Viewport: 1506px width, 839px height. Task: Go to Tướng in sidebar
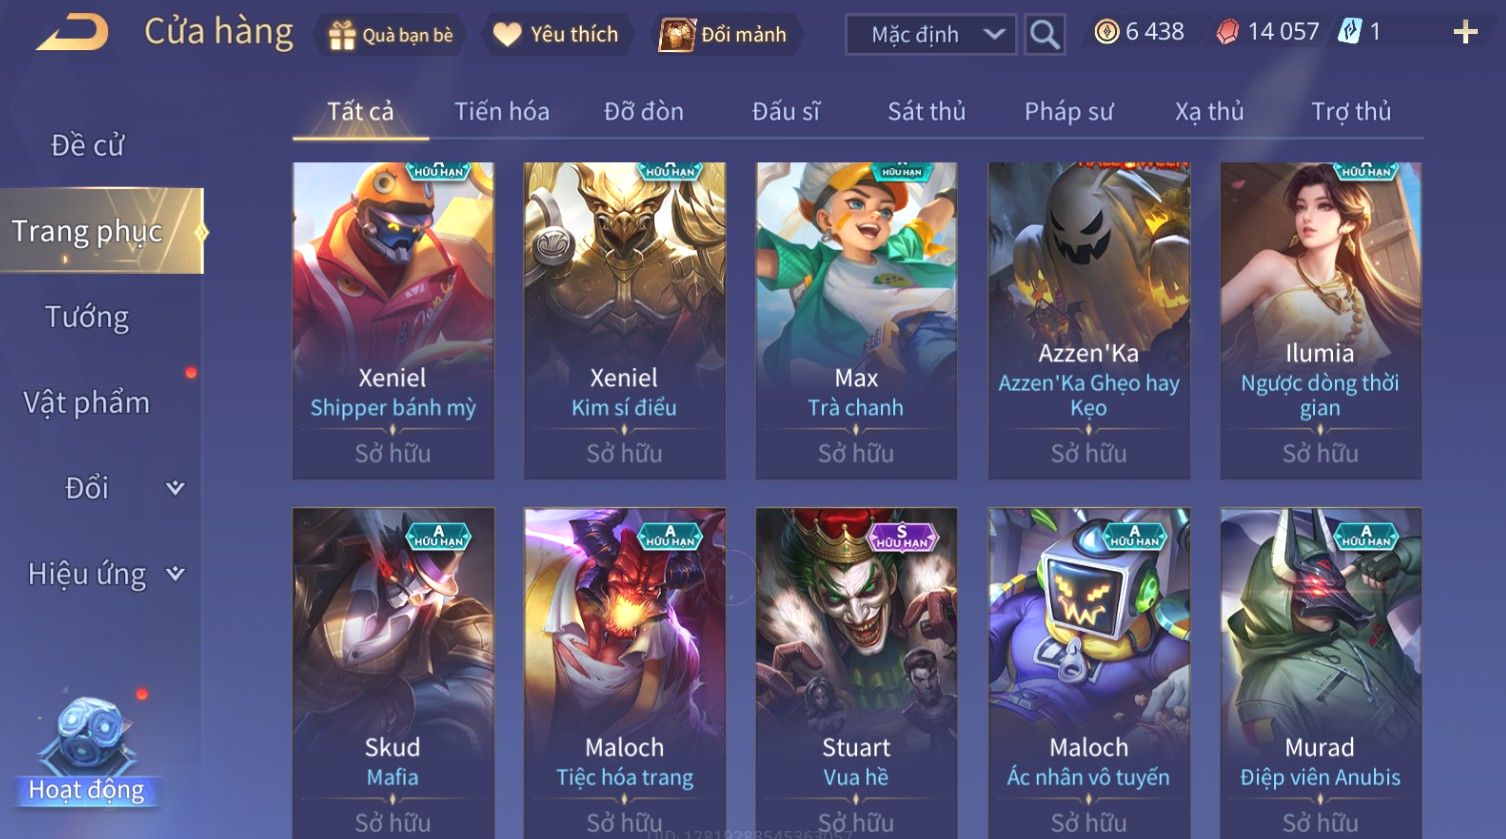(87, 317)
